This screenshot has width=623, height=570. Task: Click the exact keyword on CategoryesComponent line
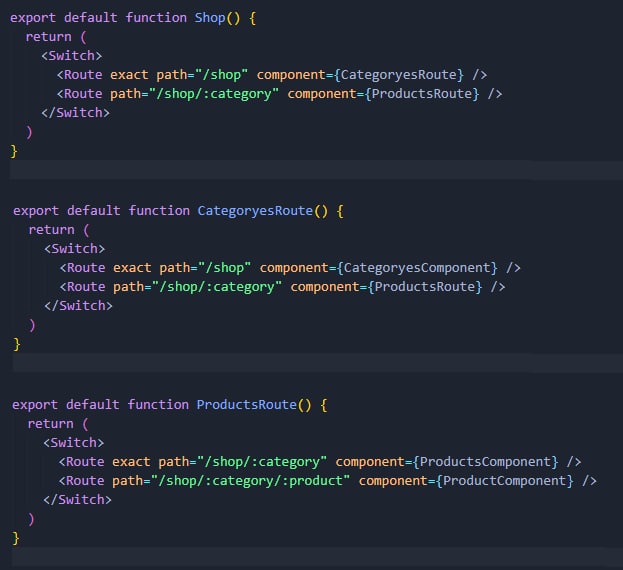coord(132,268)
